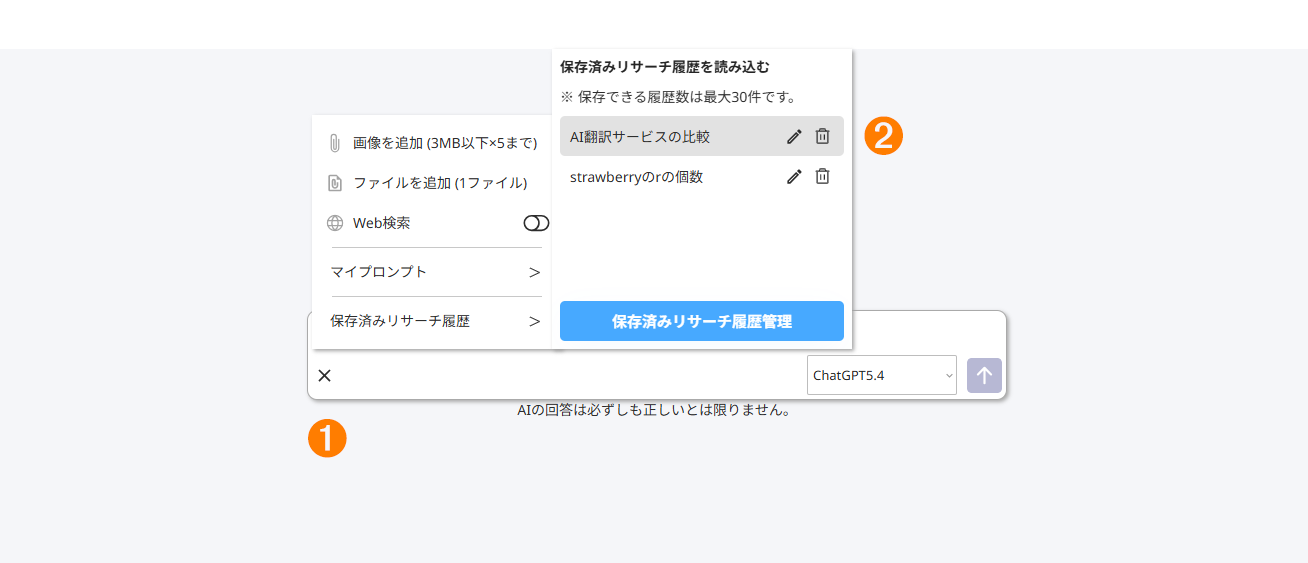Open the ChatGPT5.4 model dropdown
Screen dimensions: 1308x563
pyautogui.click(x=882, y=375)
